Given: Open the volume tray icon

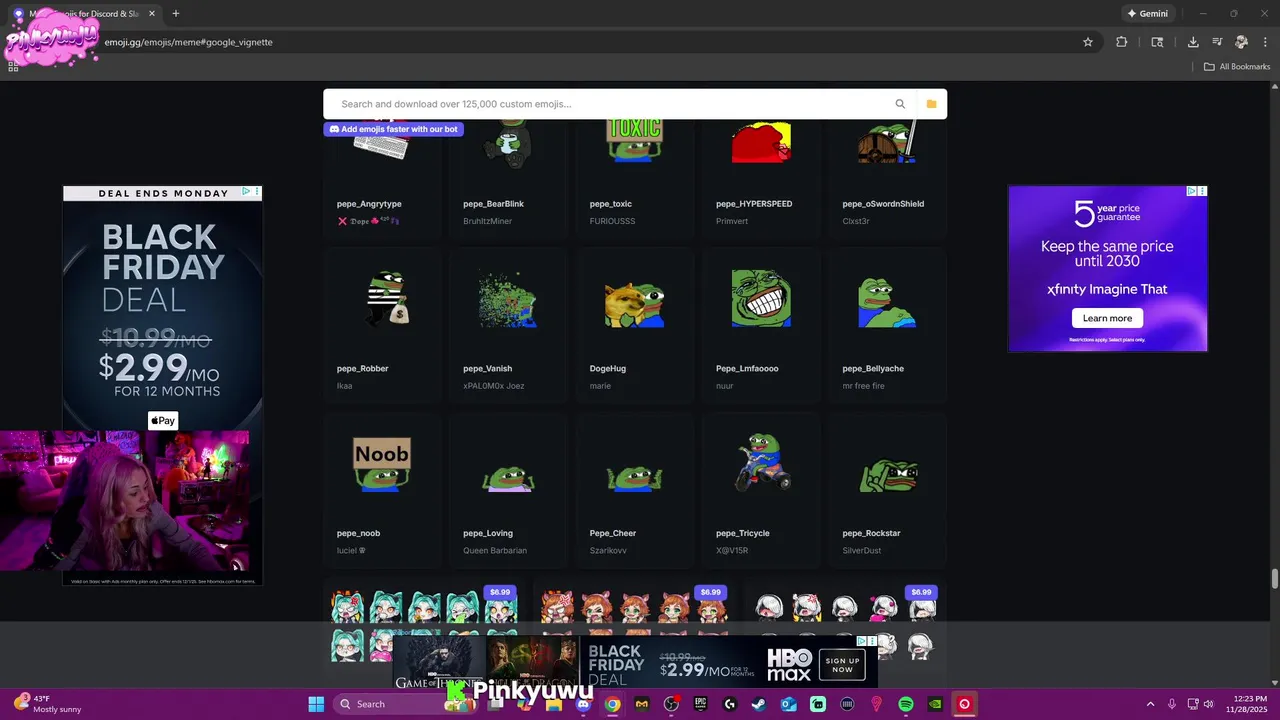Looking at the screenshot, I should [1210, 704].
